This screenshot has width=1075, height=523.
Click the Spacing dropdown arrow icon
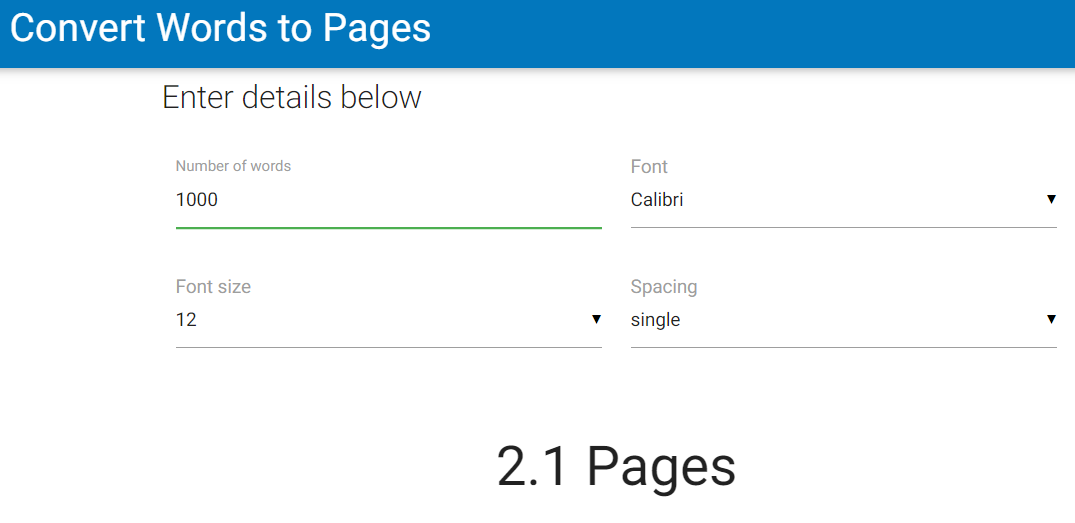(x=1051, y=319)
